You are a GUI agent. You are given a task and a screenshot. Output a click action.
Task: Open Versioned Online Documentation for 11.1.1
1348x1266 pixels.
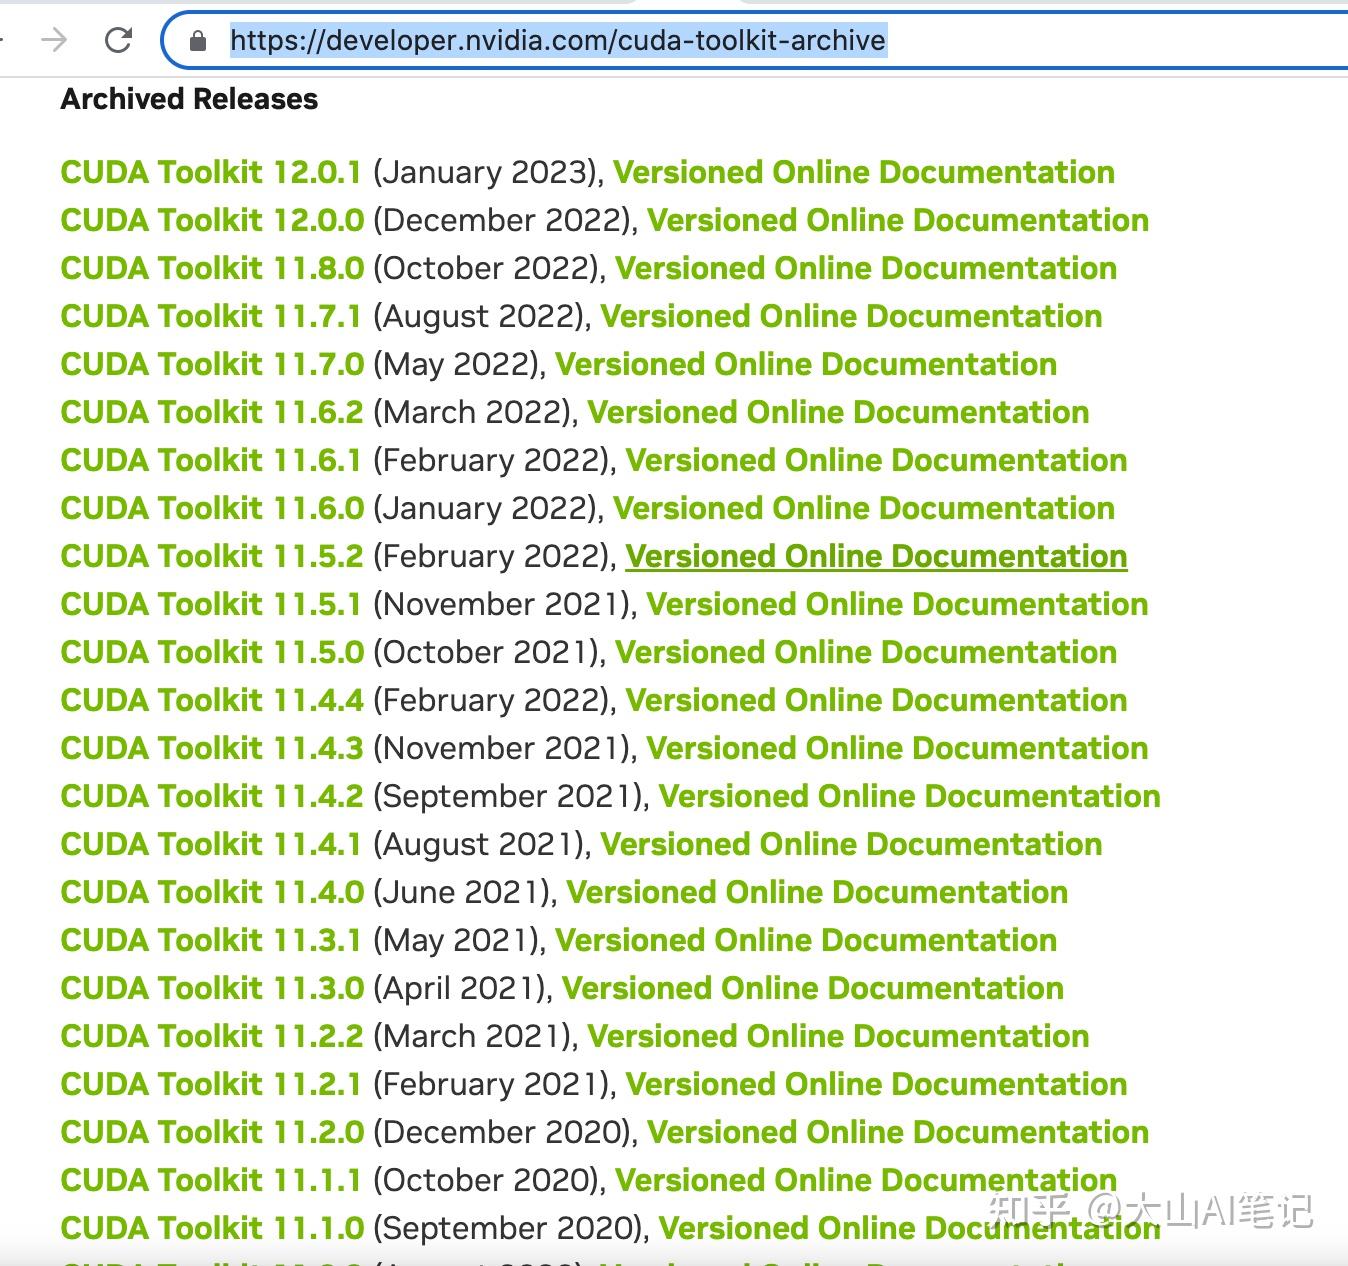pos(866,1180)
